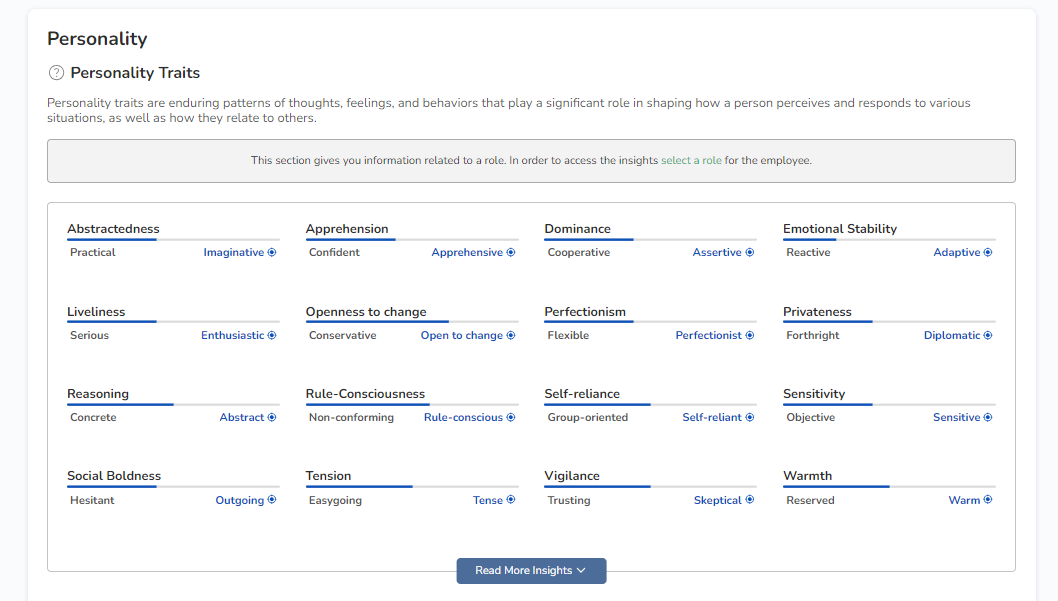
Task: Click the target icon next to Enthusiastic
Action: coord(272,336)
